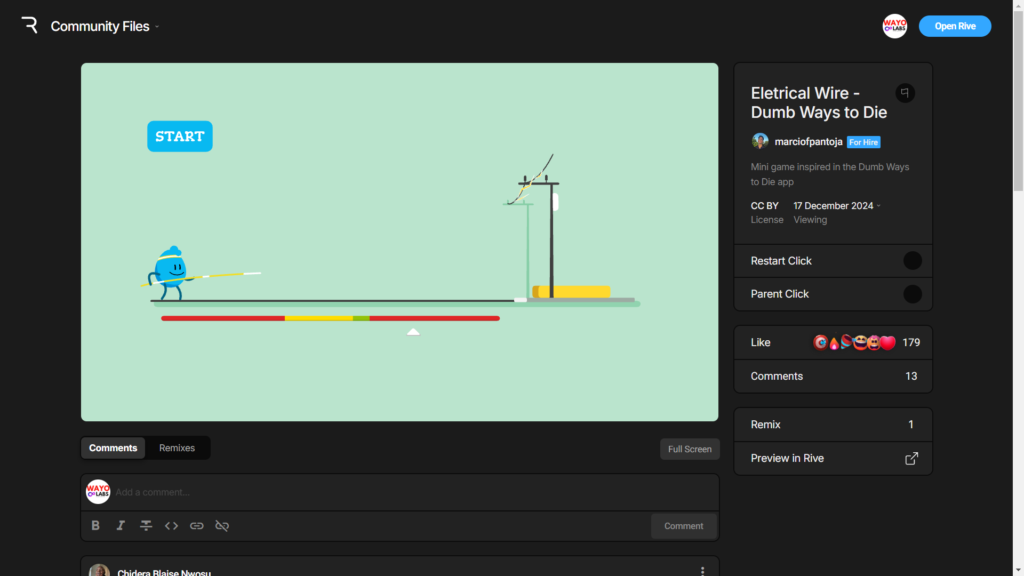This screenshot has height=576, width=1024.
Task: Open the comment's three-dot options menu
Action: point(702,571)
